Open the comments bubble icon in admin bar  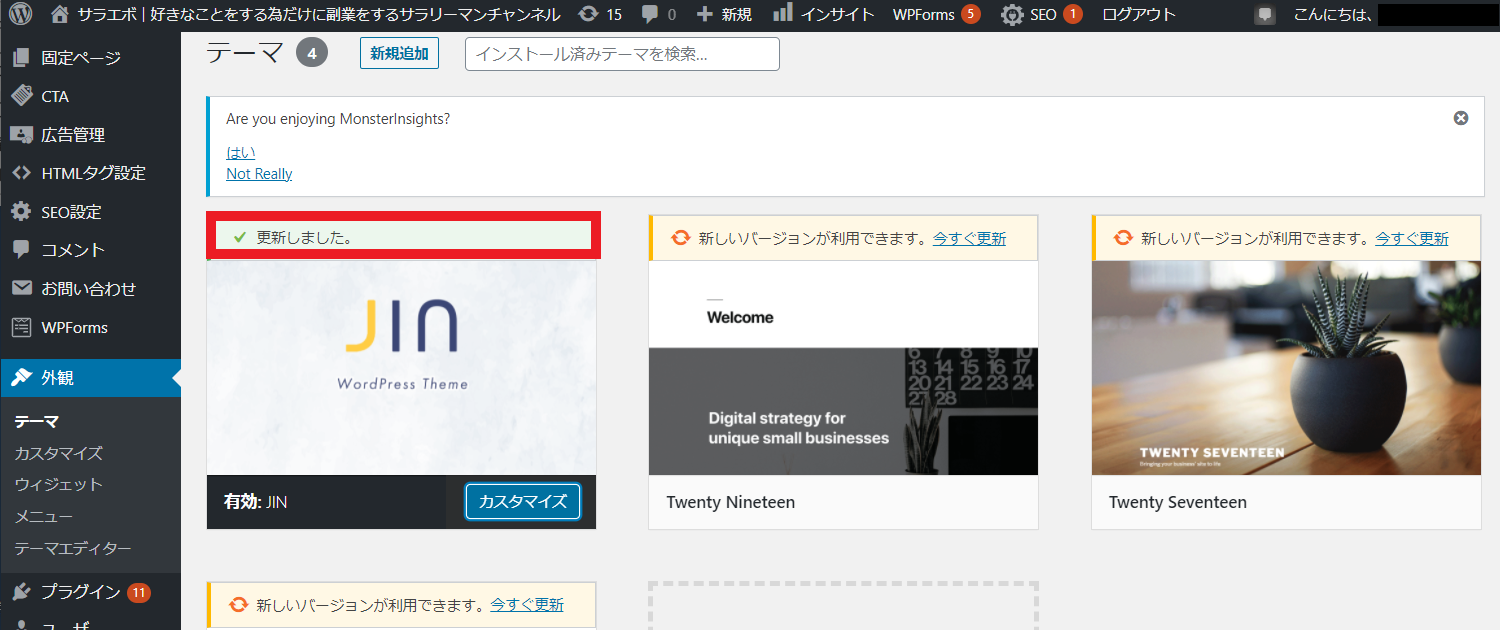(651, 15)
